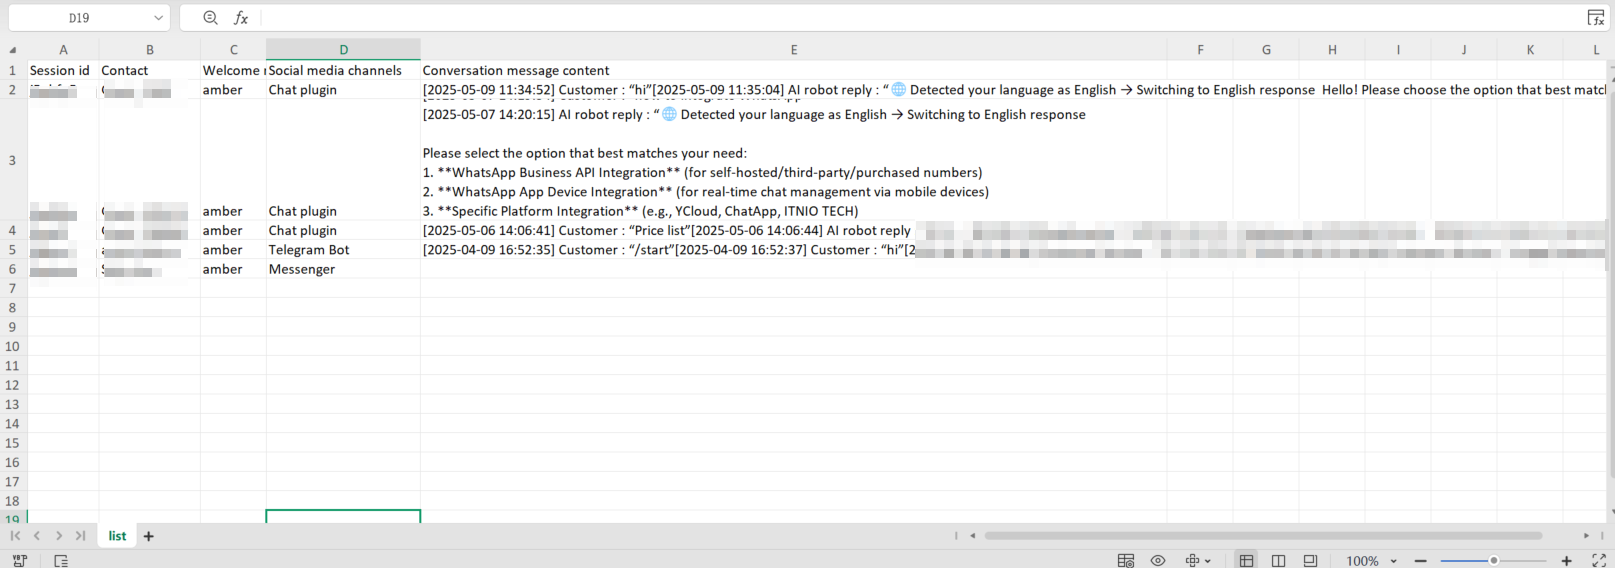Viewport: 1615px width, 568px height.
Task: Click the horizontal scrollbar left arrow
Action: [x=972, y=535]
